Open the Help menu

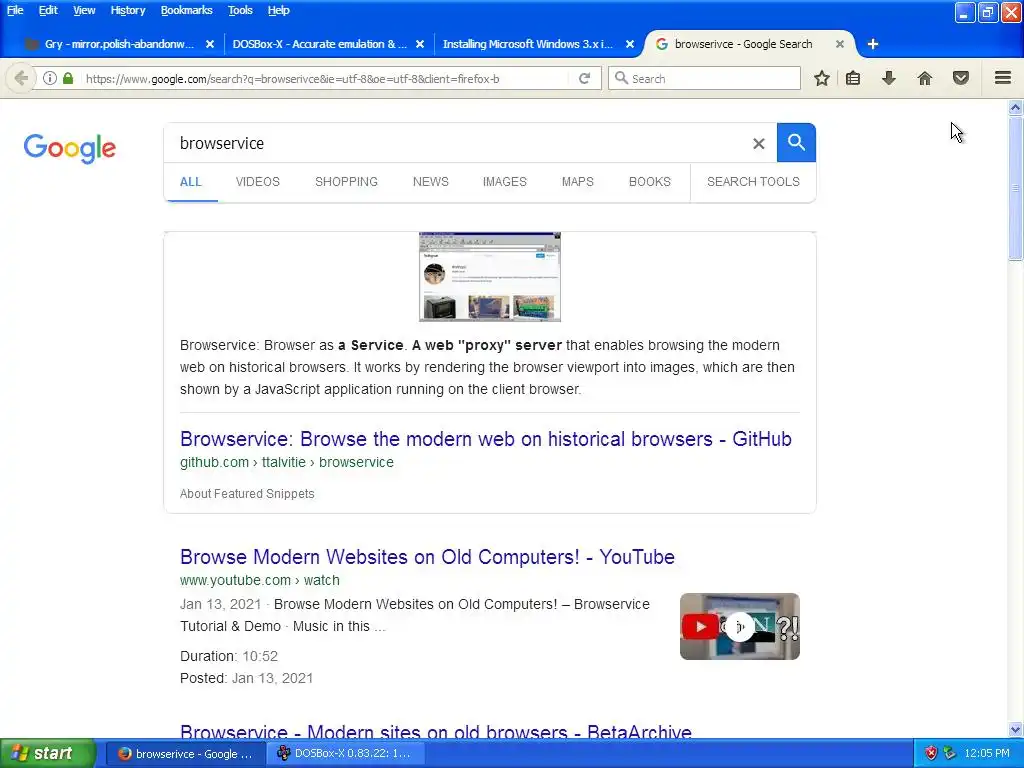point(278,10)
